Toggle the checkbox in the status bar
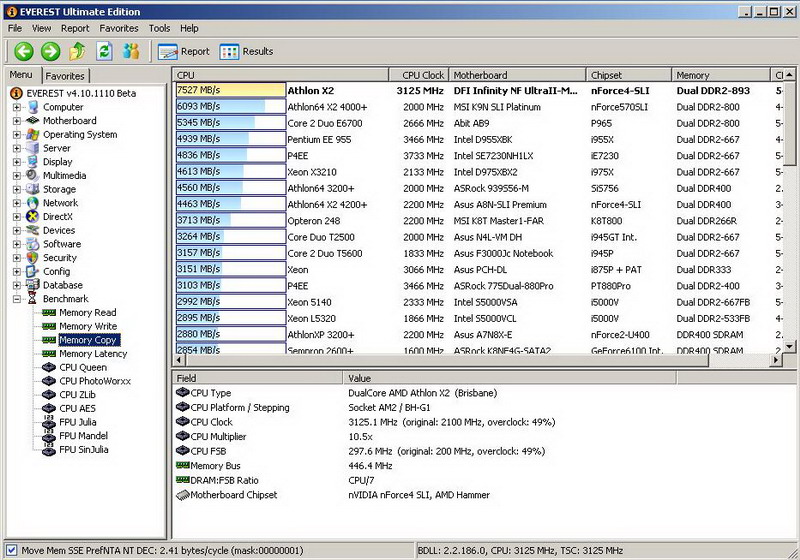This screenshot has height=560, width=800. click(11, 550)
